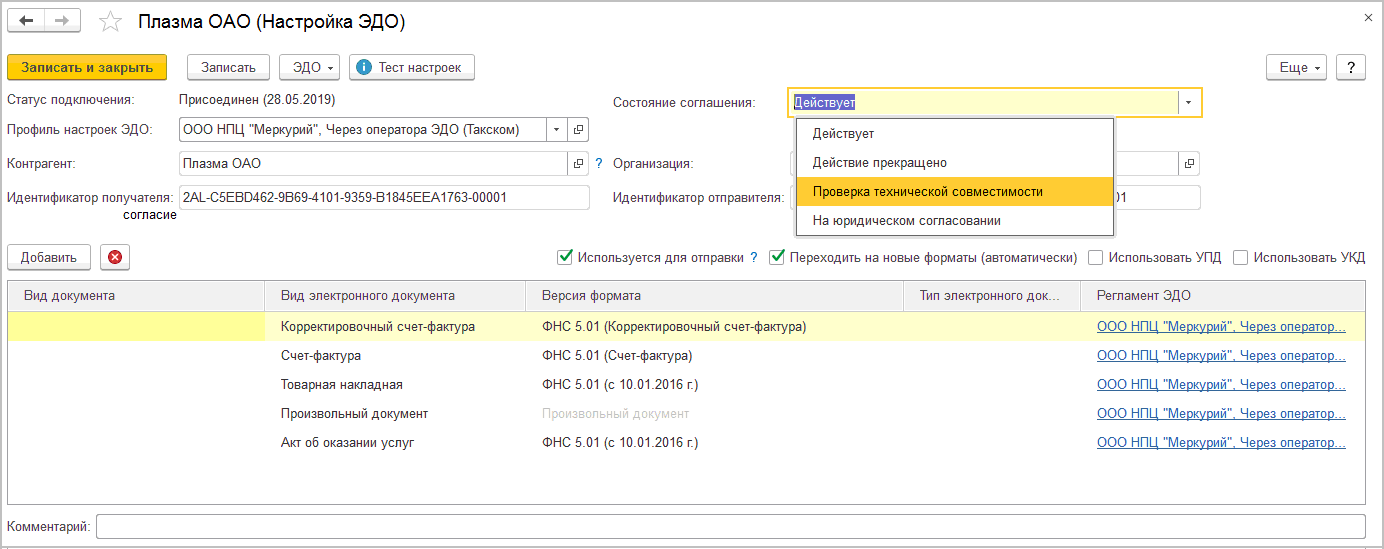Open the Организация record form icon
Image resolution: width=1384 pixels, height=549 pixels.
click(x=1189, y=163)
